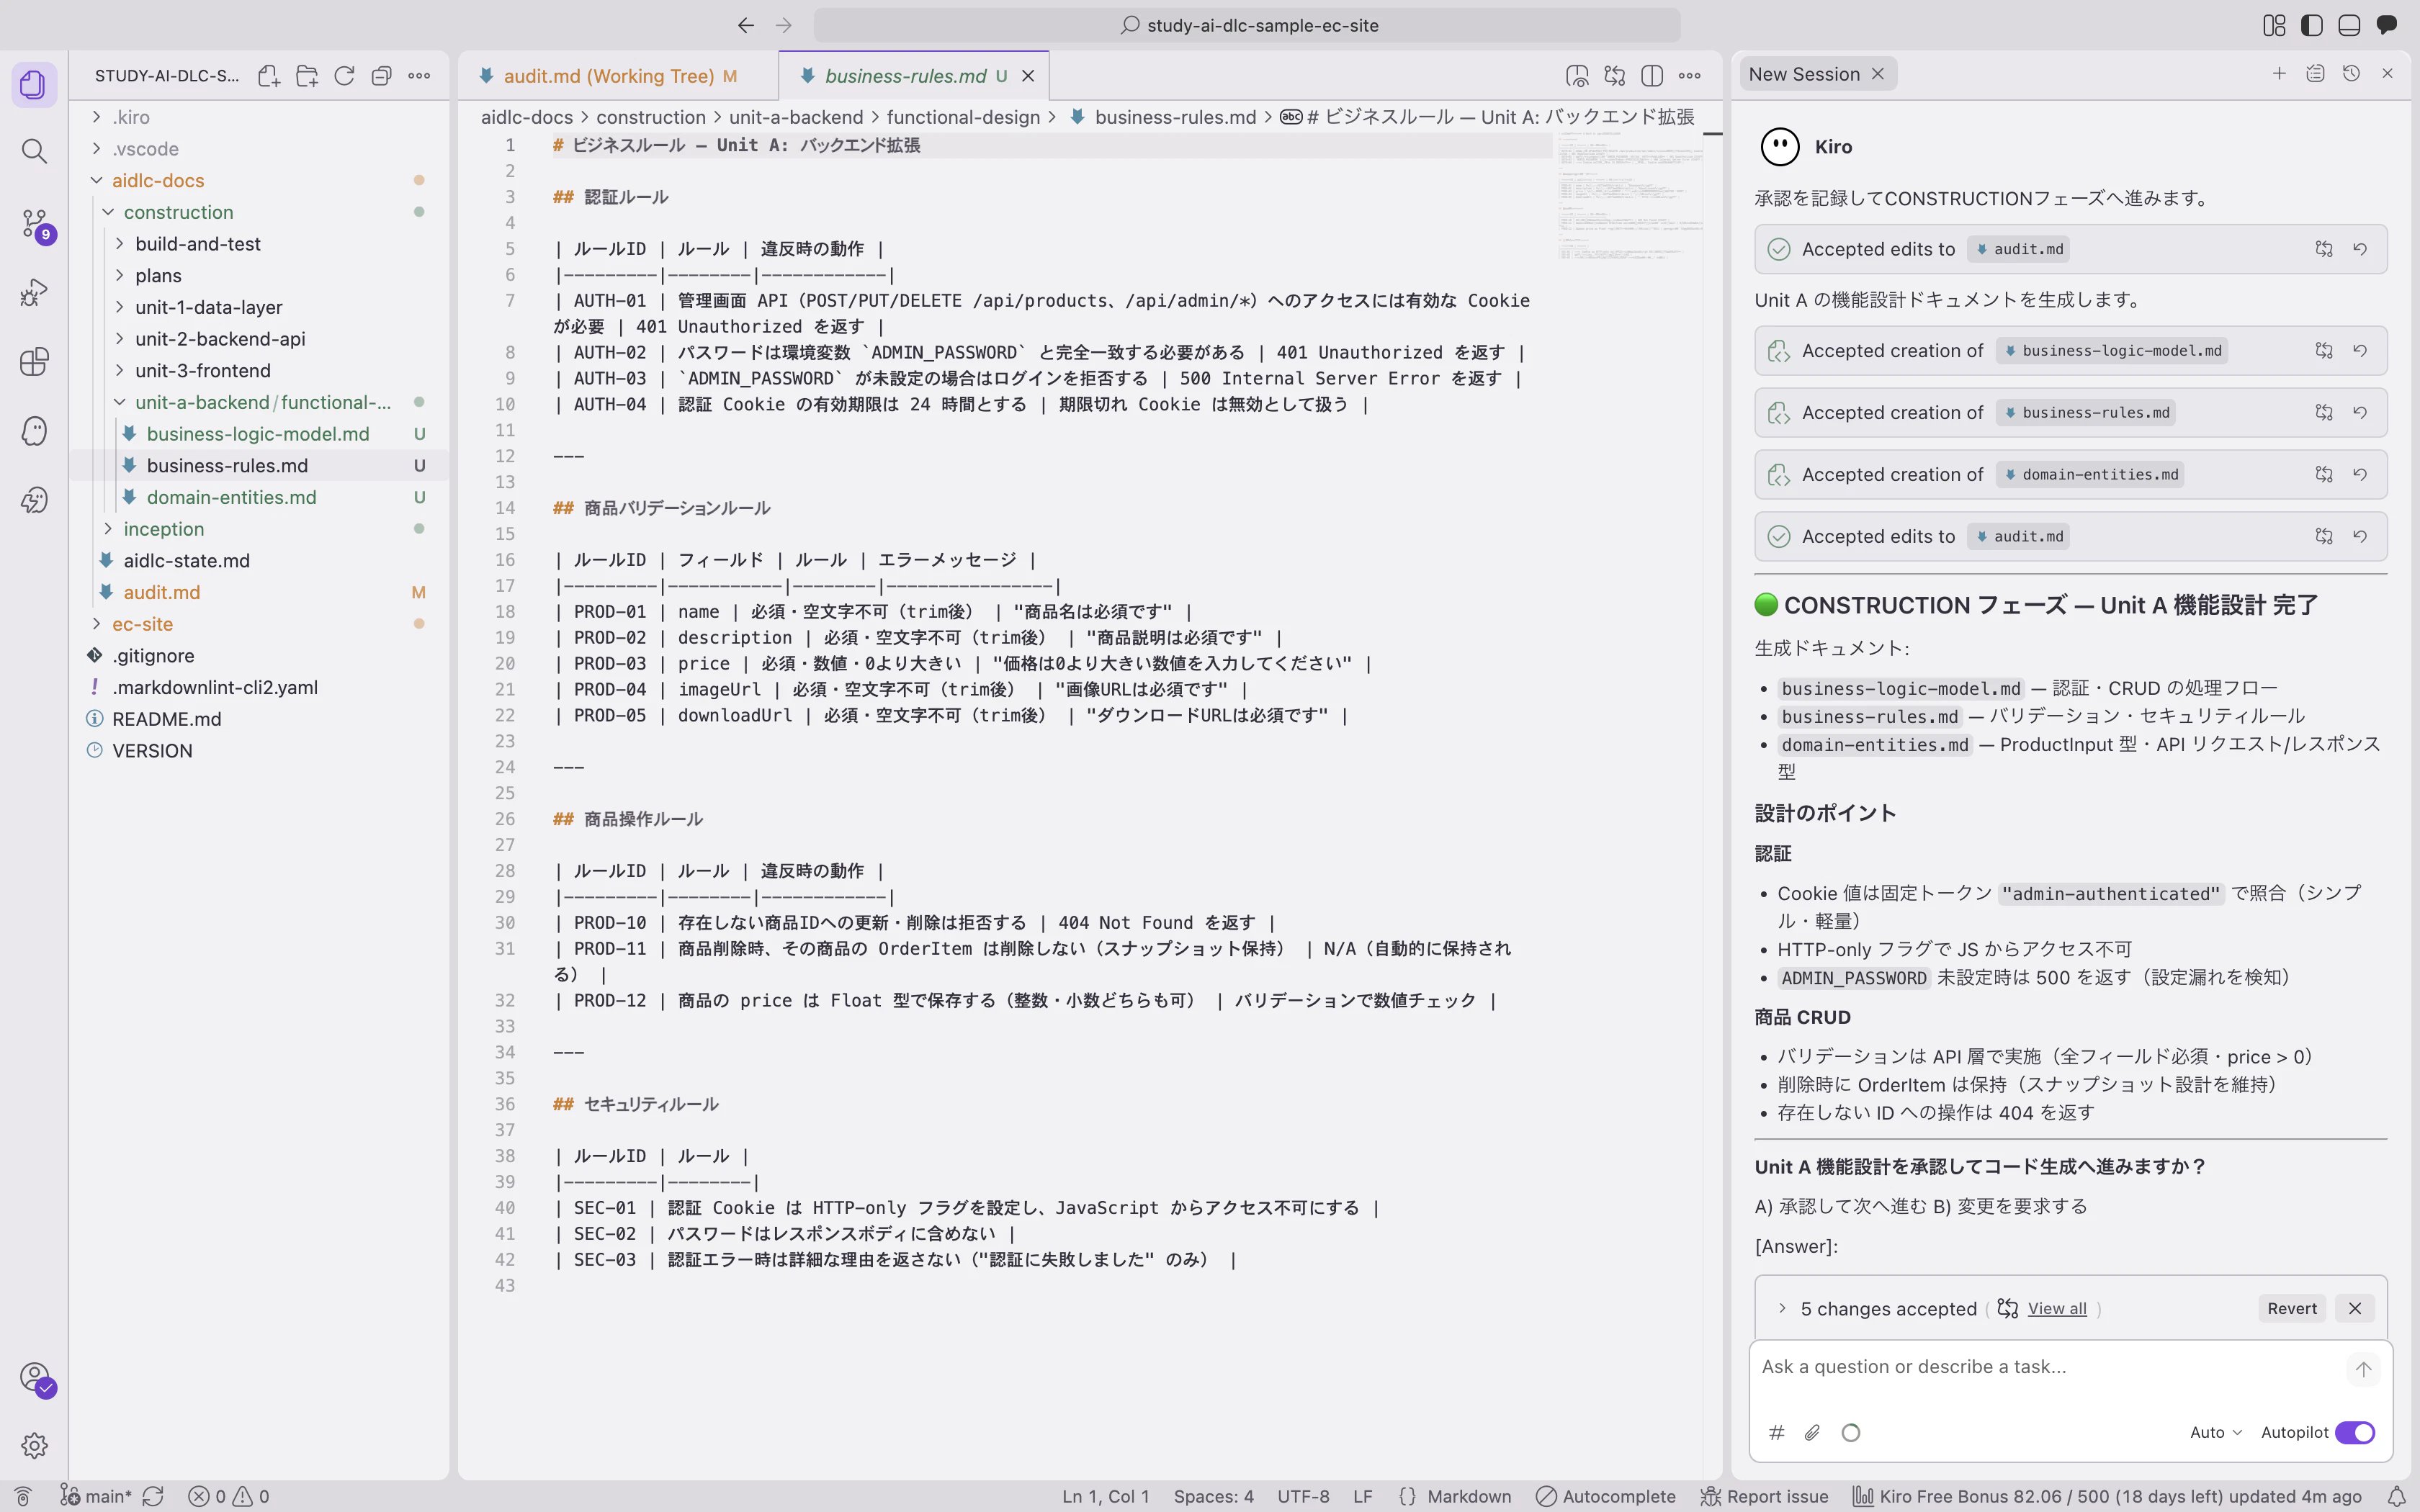Open the View all changes link
2420x1512 pixels.
tap(2057, 1308)
